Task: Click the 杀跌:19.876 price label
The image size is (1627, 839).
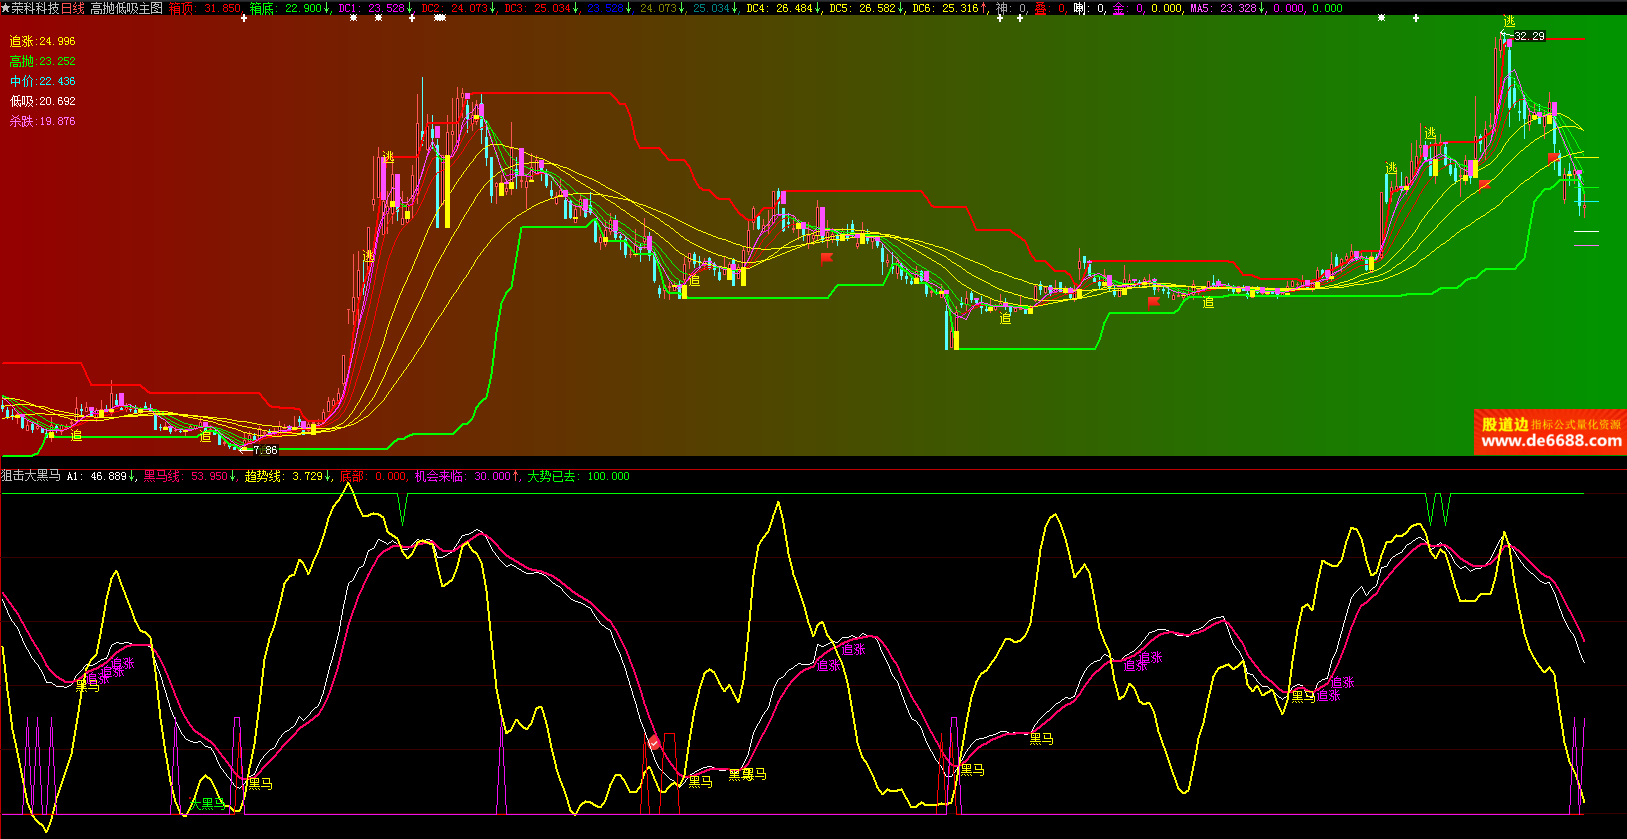Action: click(x=42, y=121)
